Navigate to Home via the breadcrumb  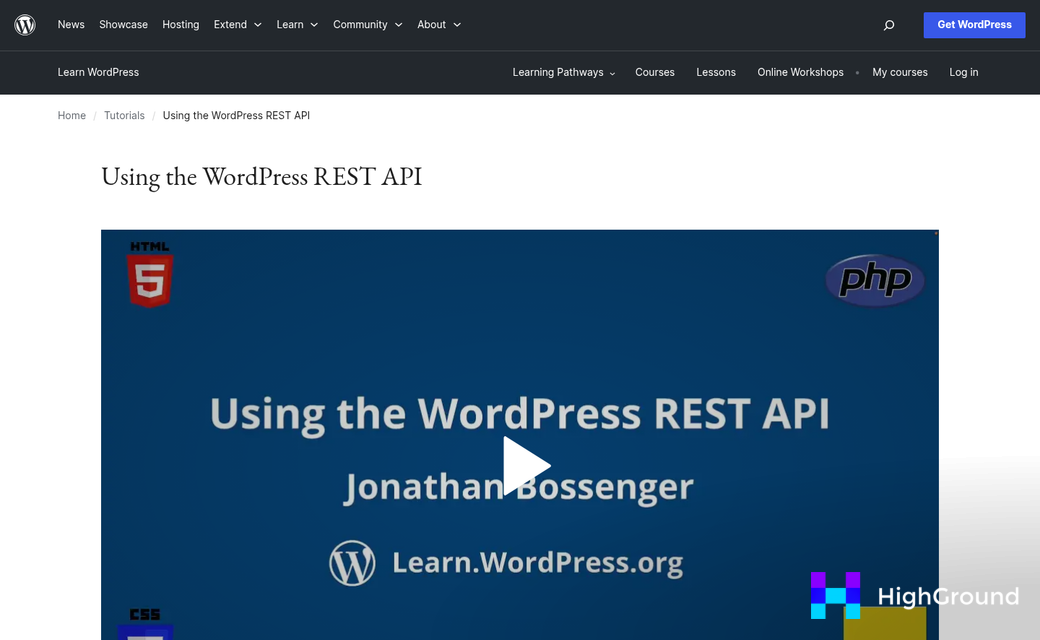pyautogui.click(x=71, y=115)
